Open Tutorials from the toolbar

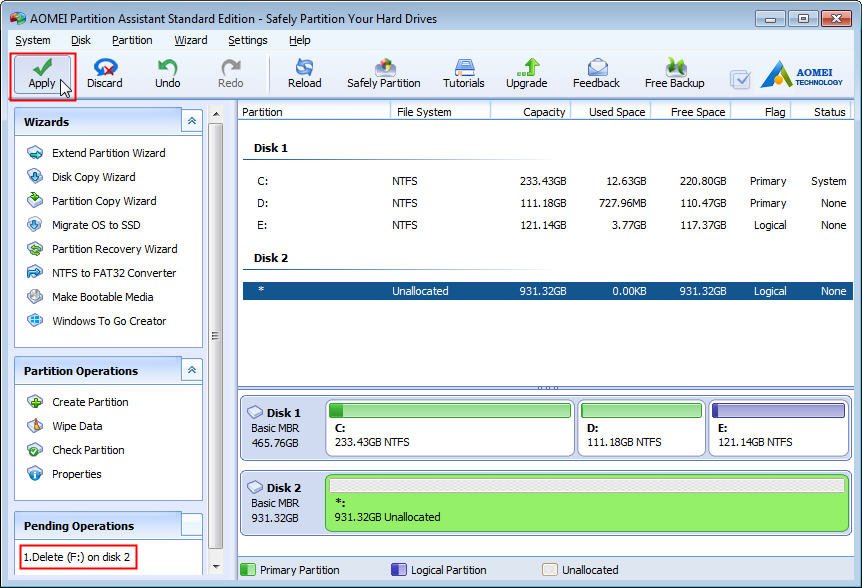coord(463,73)
